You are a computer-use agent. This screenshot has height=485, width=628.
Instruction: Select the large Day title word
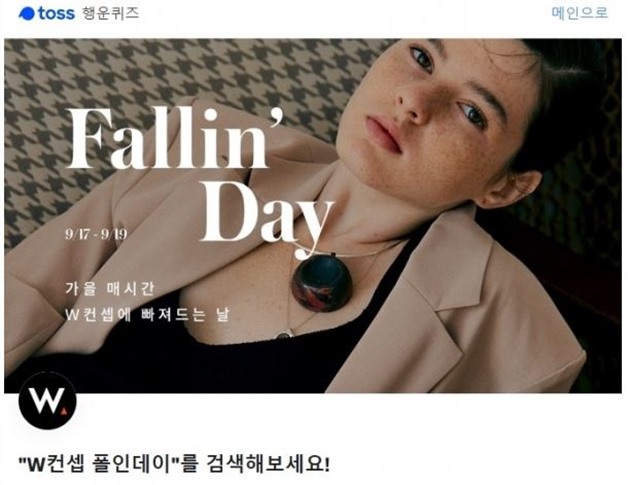click(x=267, y=216)
